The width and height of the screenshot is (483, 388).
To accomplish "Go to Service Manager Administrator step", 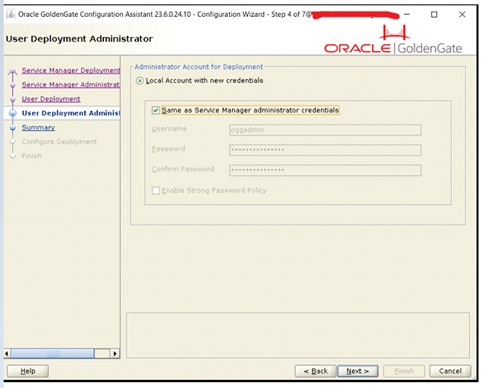I will [x=71, y=85].
